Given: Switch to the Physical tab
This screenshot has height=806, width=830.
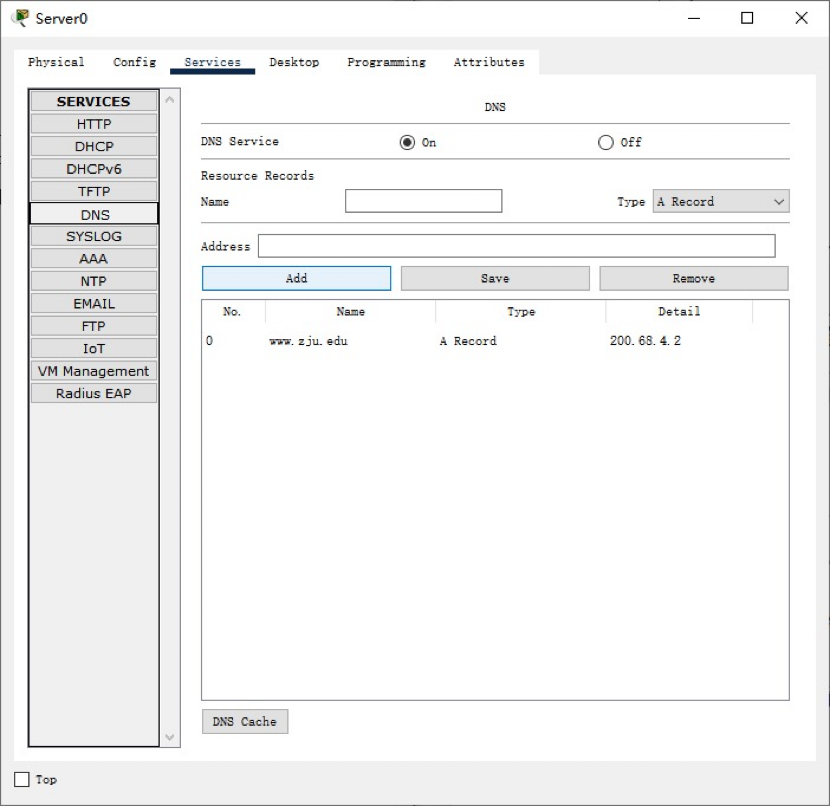Looking at the screenshot, I should (x=56, y=62).
